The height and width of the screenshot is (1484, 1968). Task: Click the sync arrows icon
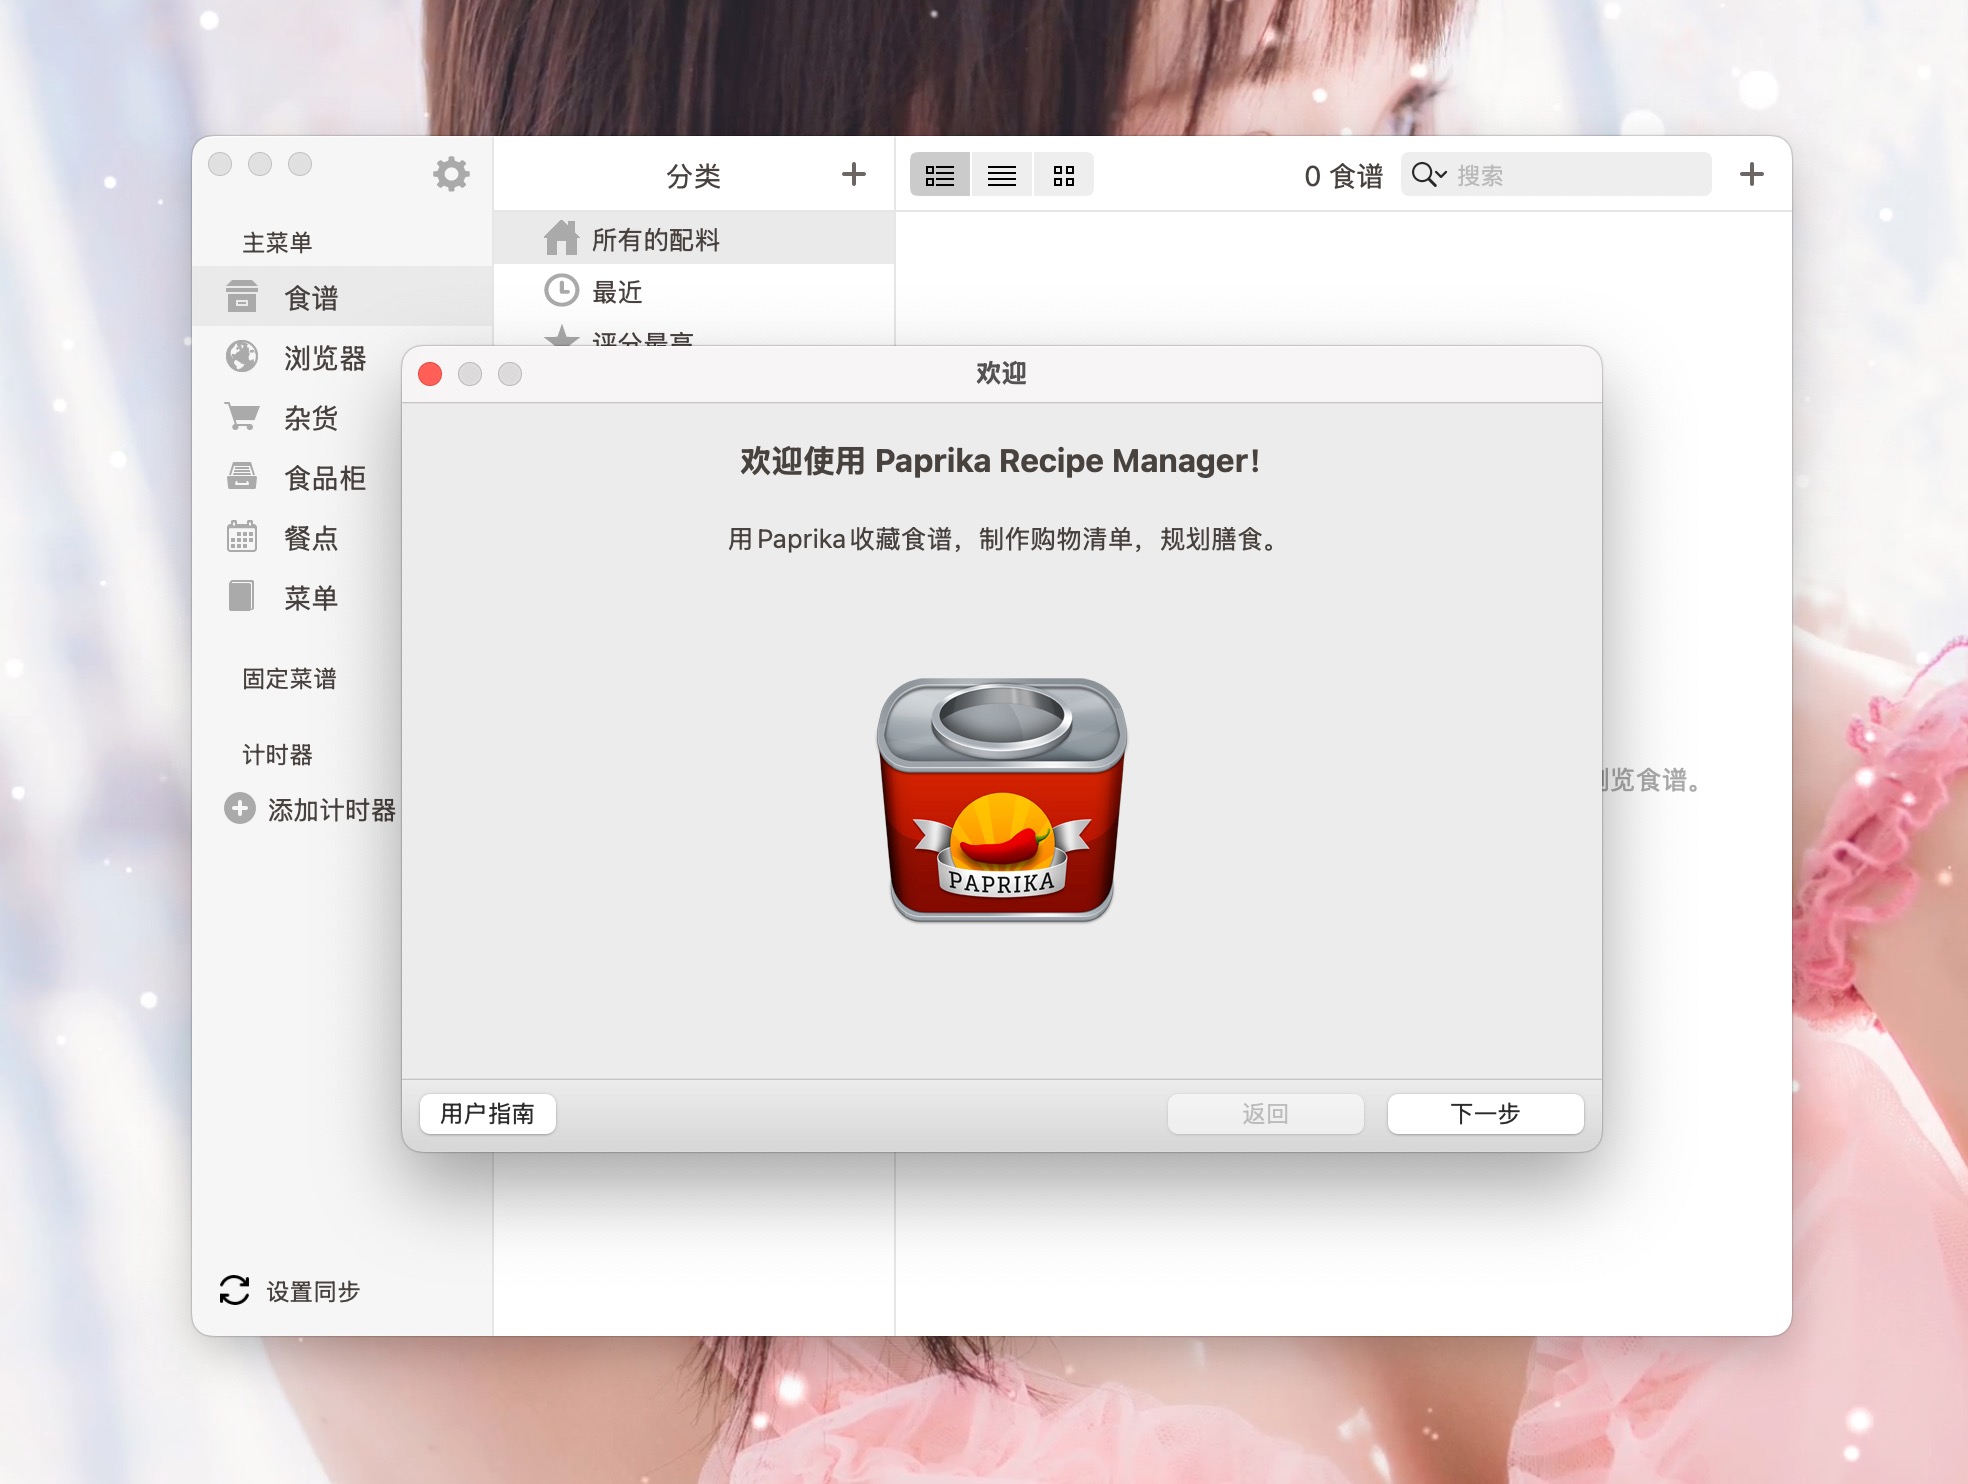[x=234, y=1290]
